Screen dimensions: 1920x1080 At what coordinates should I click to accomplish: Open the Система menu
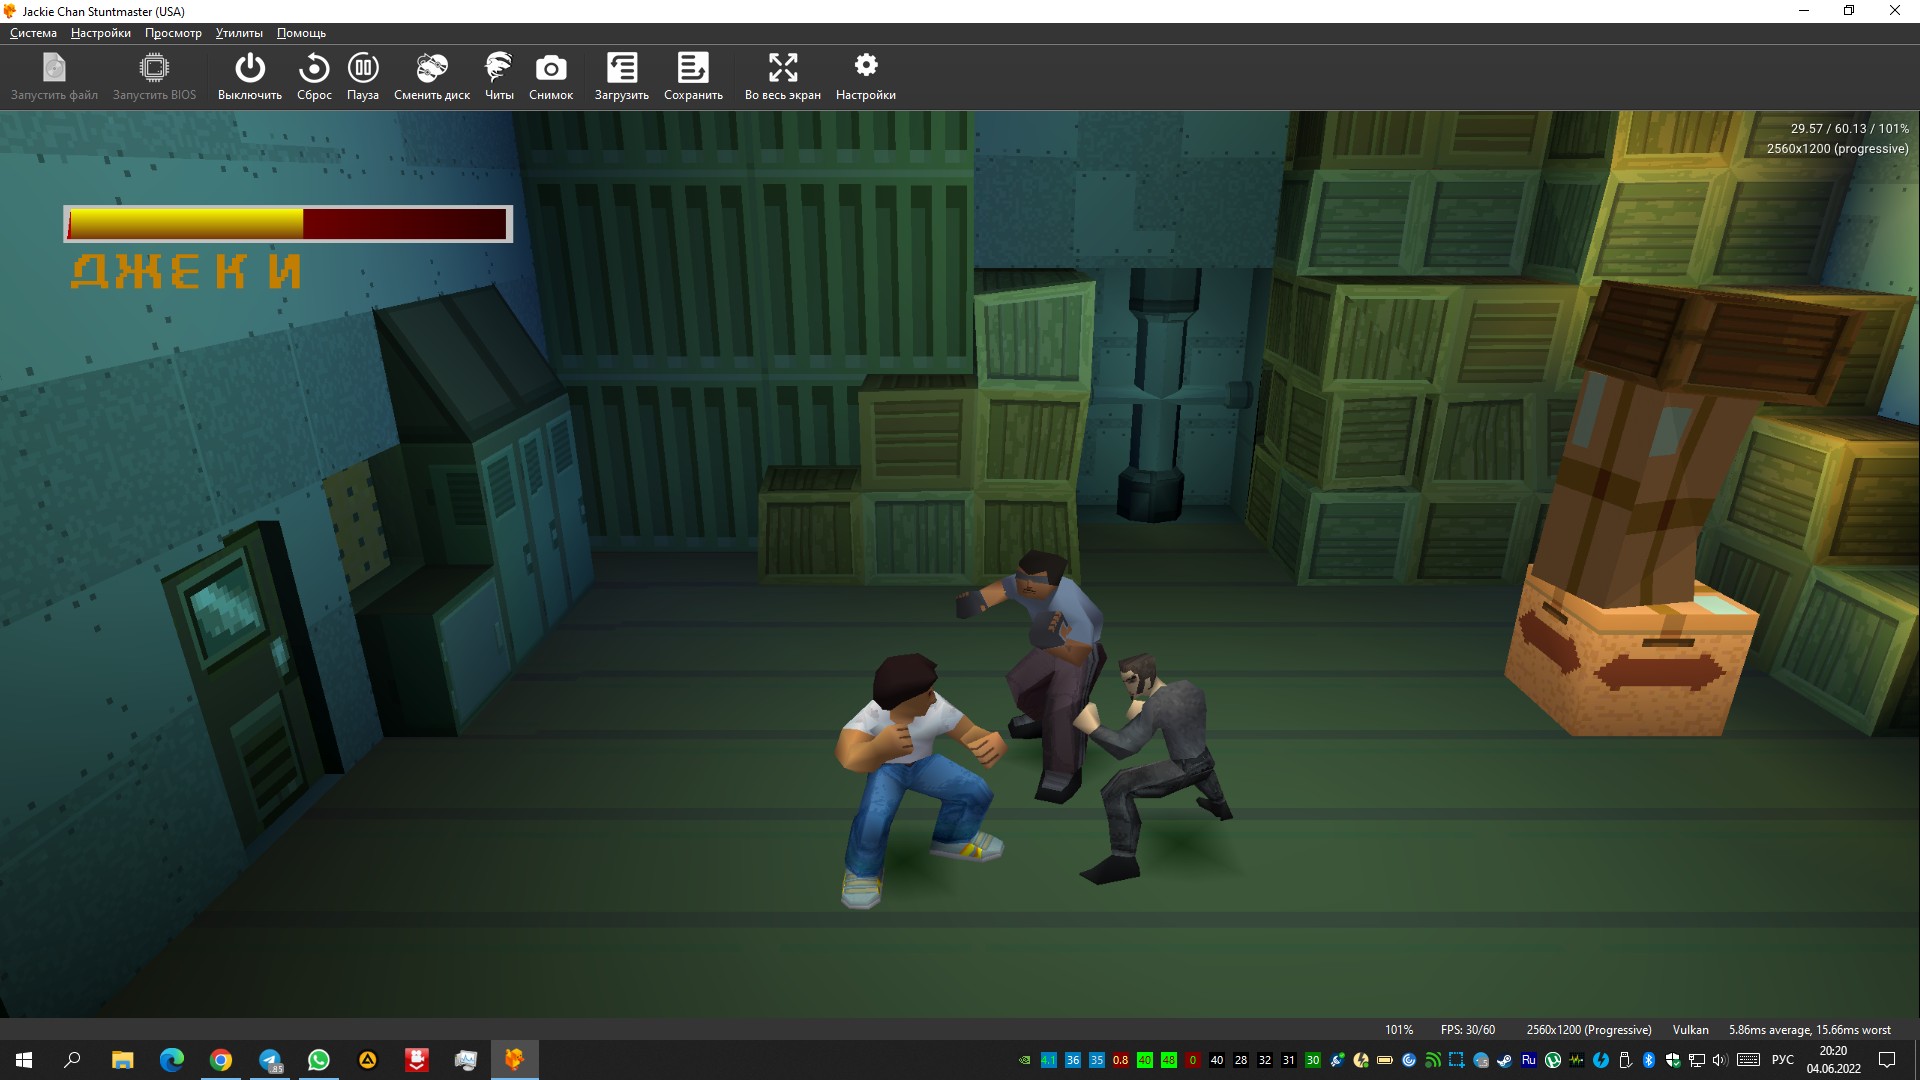33,33
